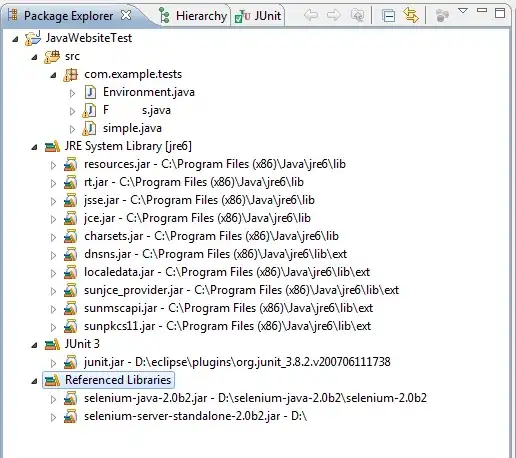Collapse Referenced Libraries node
Screen dimensions: 516x458
click(34, 381)
